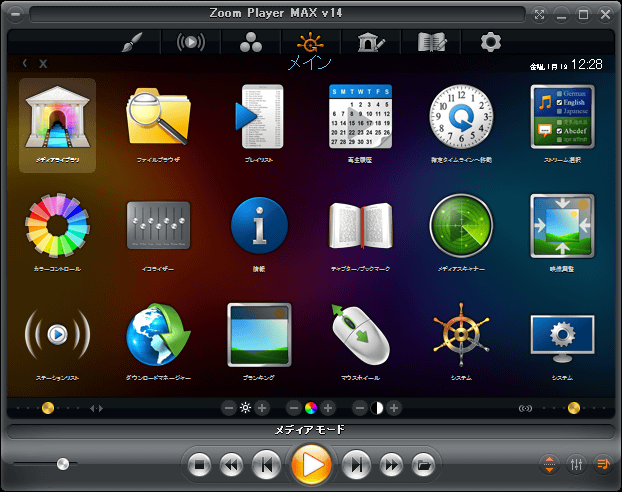This screenshot has height=492, width=622.
Task: Go back with the left chevron
Action: coord(25,63)
